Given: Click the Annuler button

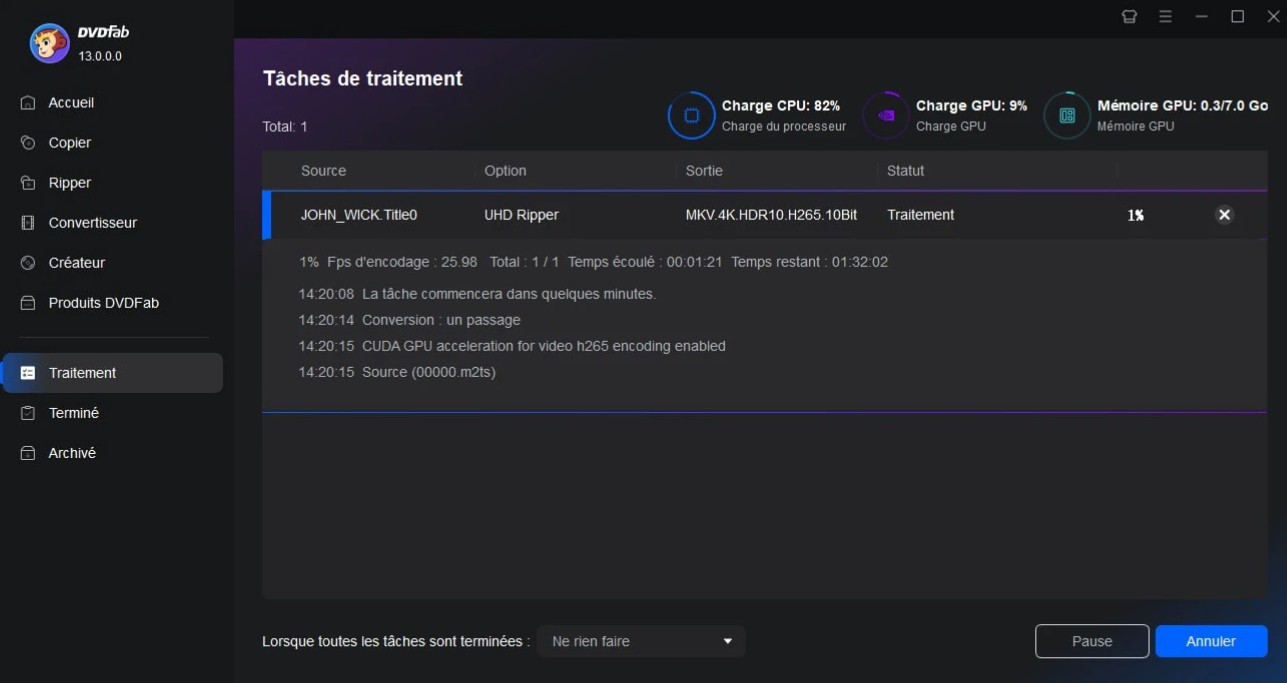Looking at the screenshot, I should 1211,641.
